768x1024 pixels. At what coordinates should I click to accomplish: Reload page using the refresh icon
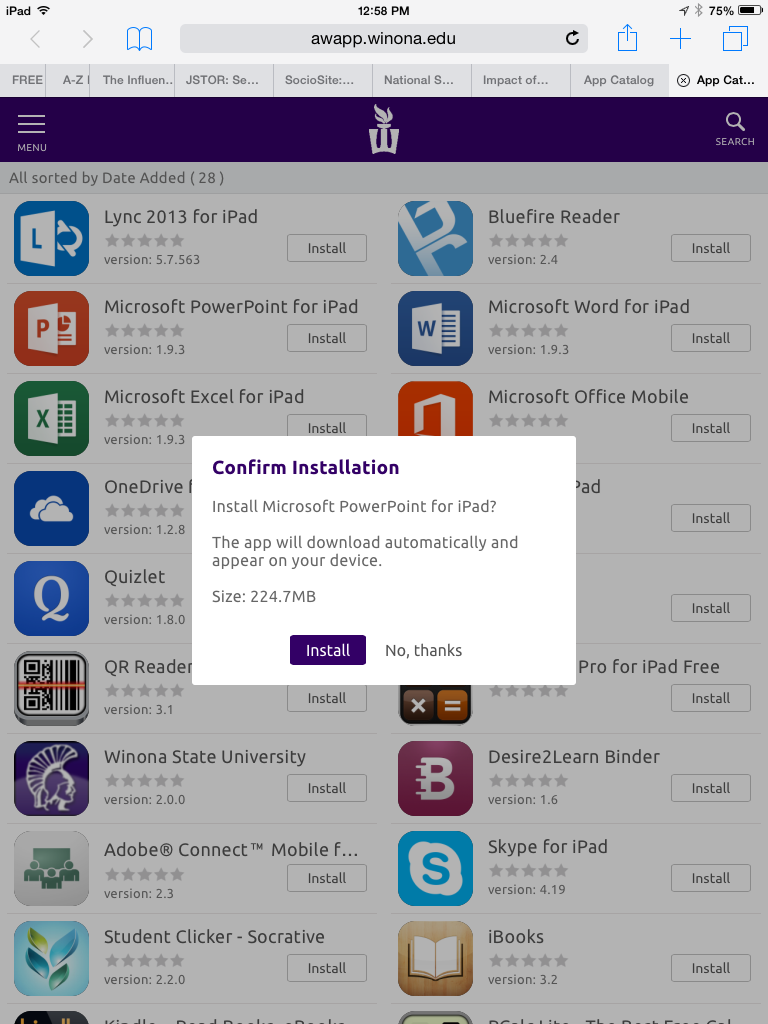[x=572, y=39]
